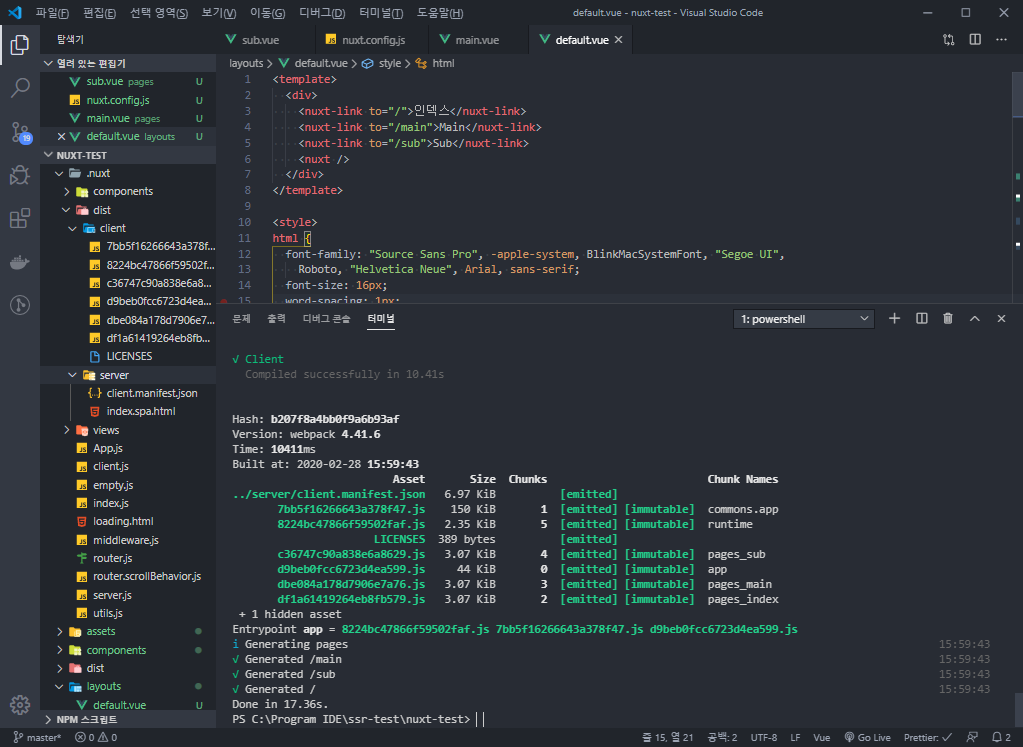Open the File (파일) menu
This screenshot has height=747, width=1023.
(52, 12)
